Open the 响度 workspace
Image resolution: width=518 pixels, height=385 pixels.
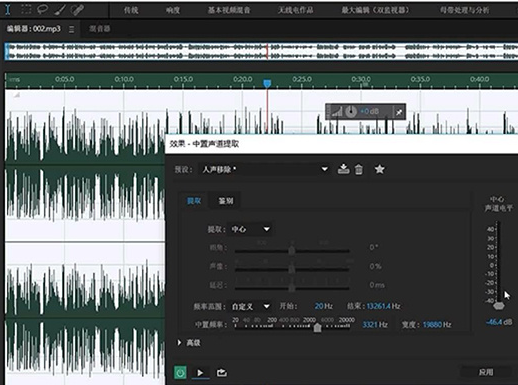click(x=173, y=10)
